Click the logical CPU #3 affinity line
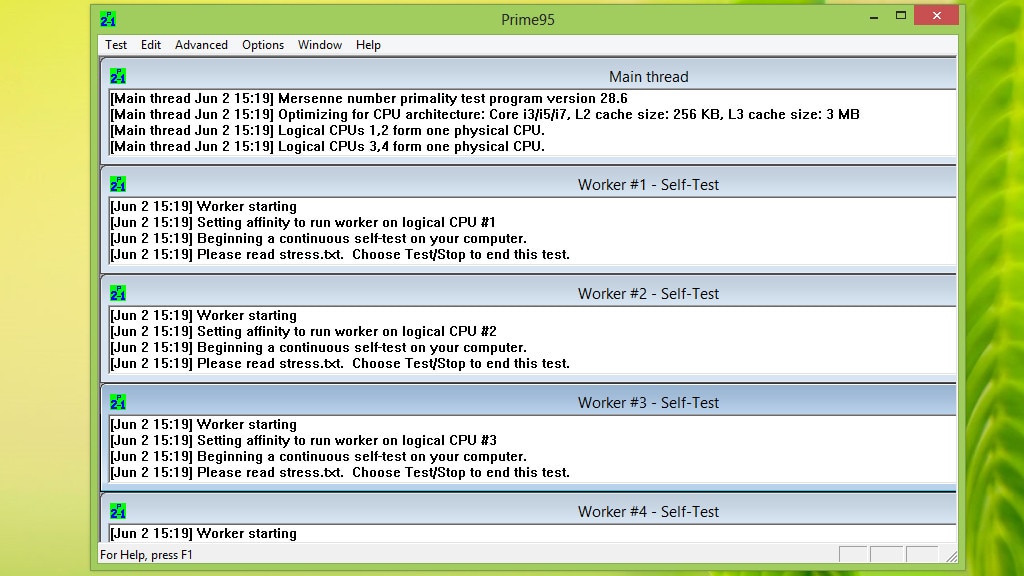The width and height of the screenshot is (1024, 576). (x=303, y=441)
